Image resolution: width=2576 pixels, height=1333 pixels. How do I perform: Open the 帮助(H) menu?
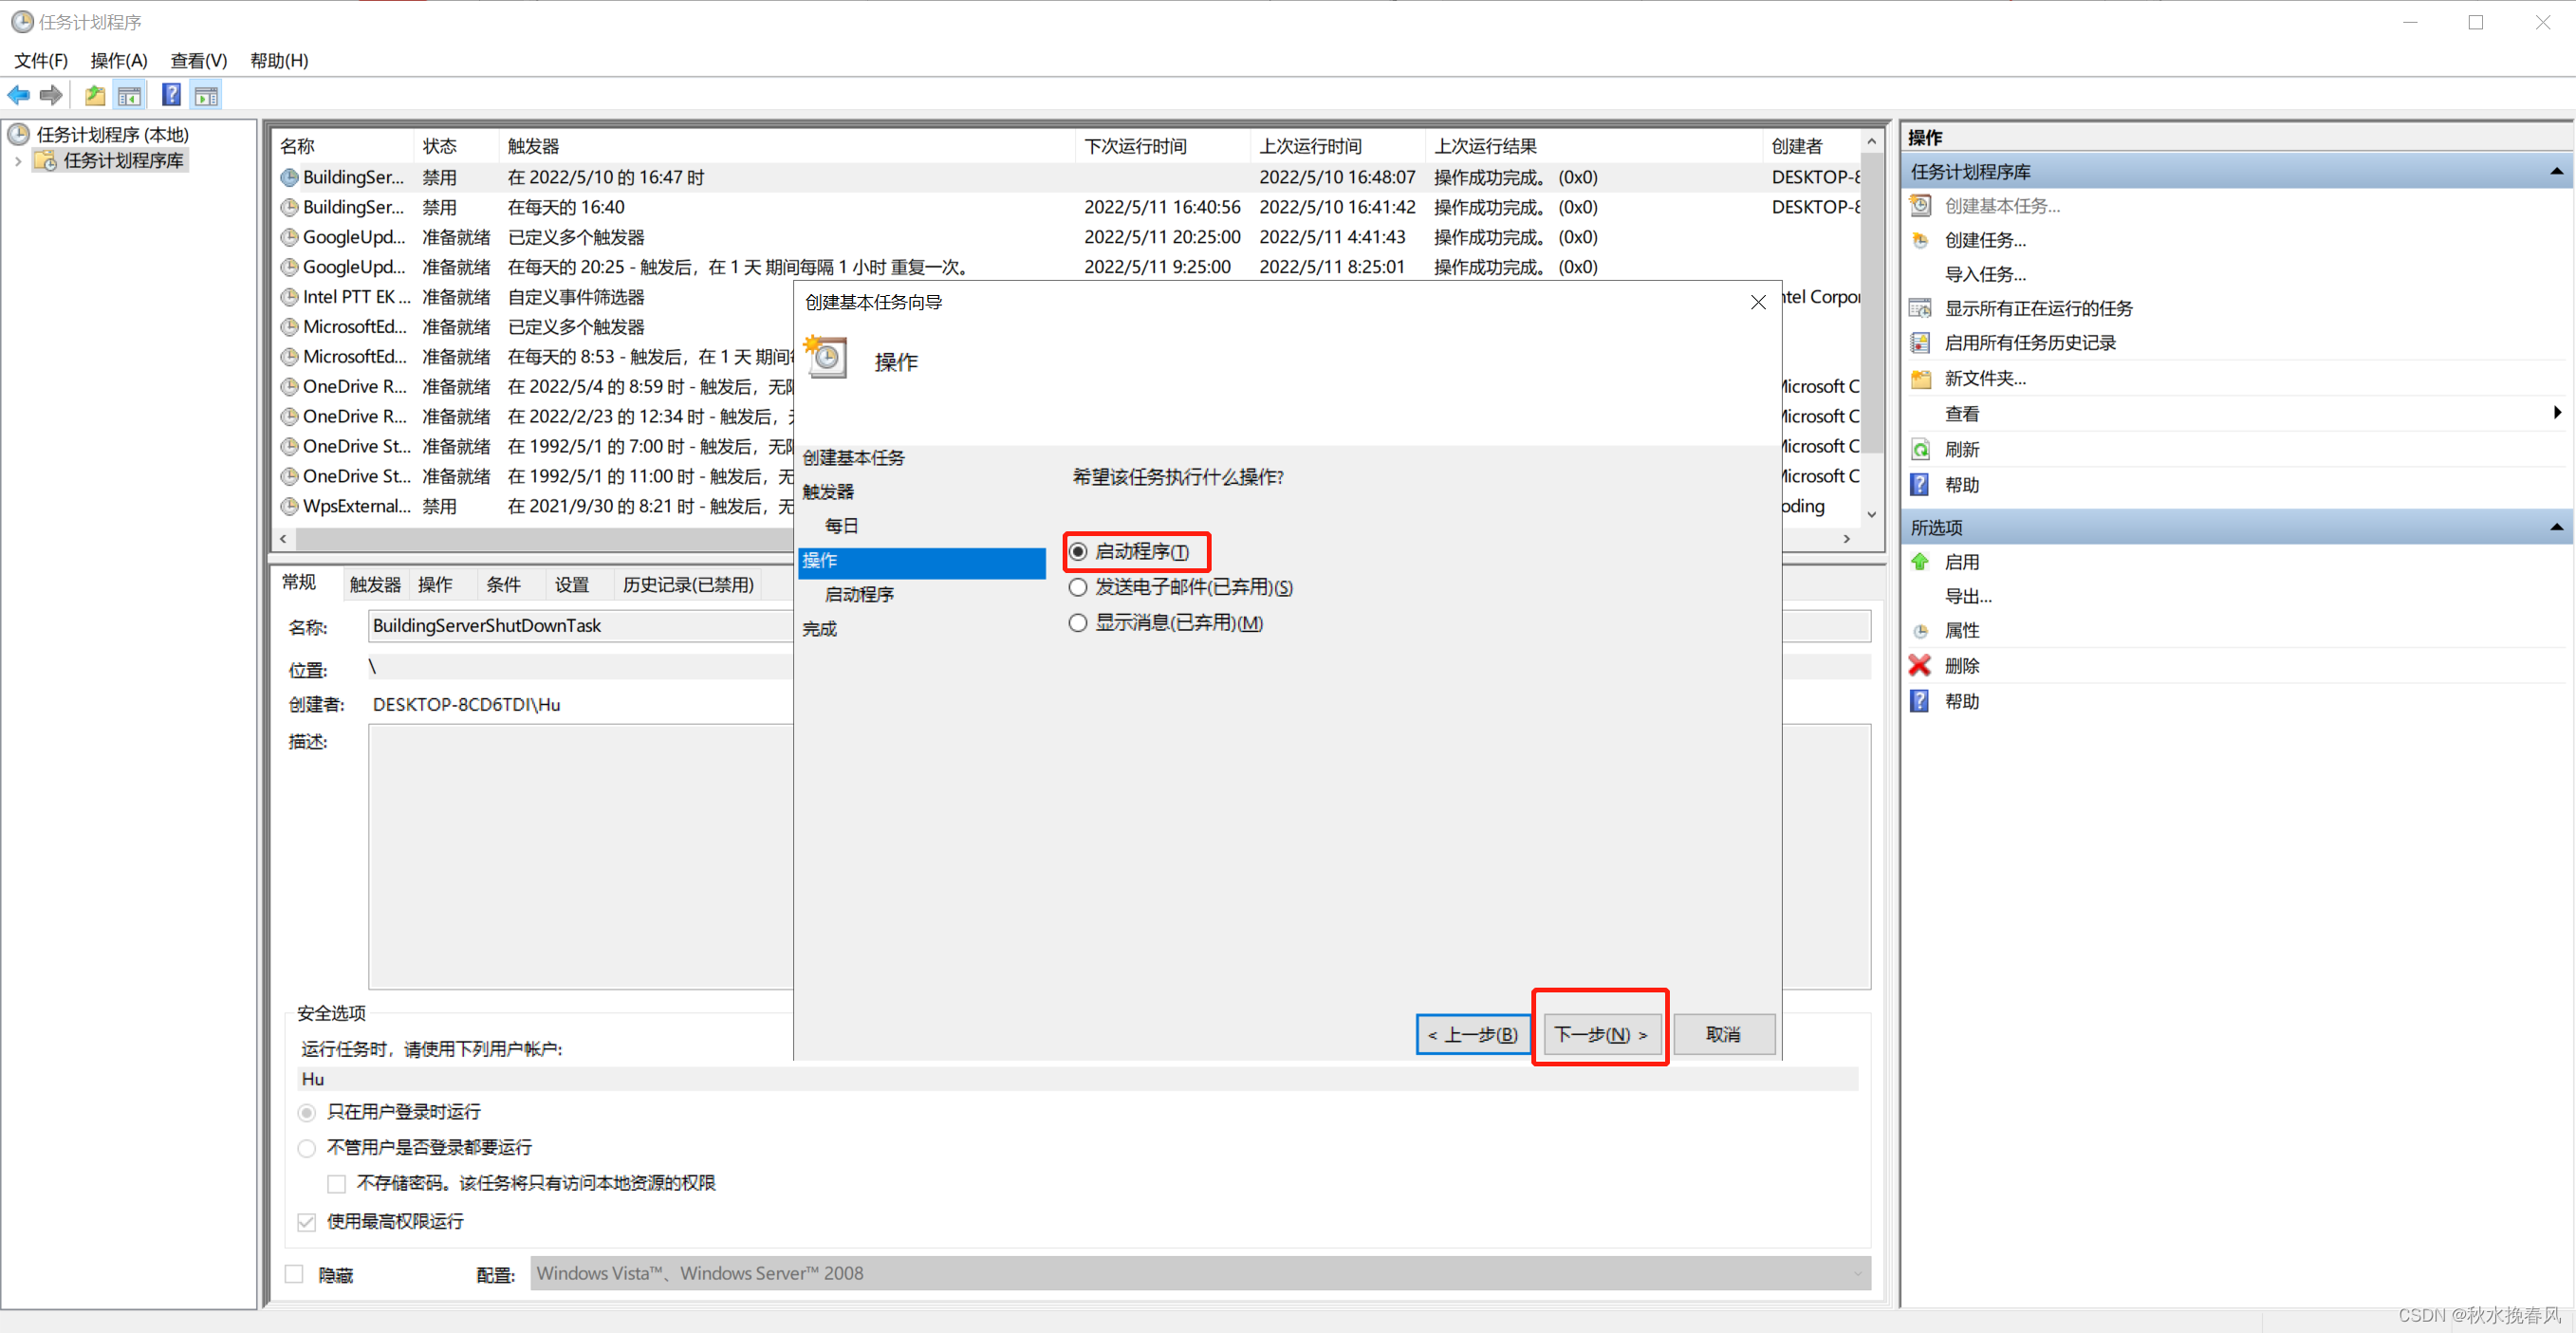[x=279, y=60]
